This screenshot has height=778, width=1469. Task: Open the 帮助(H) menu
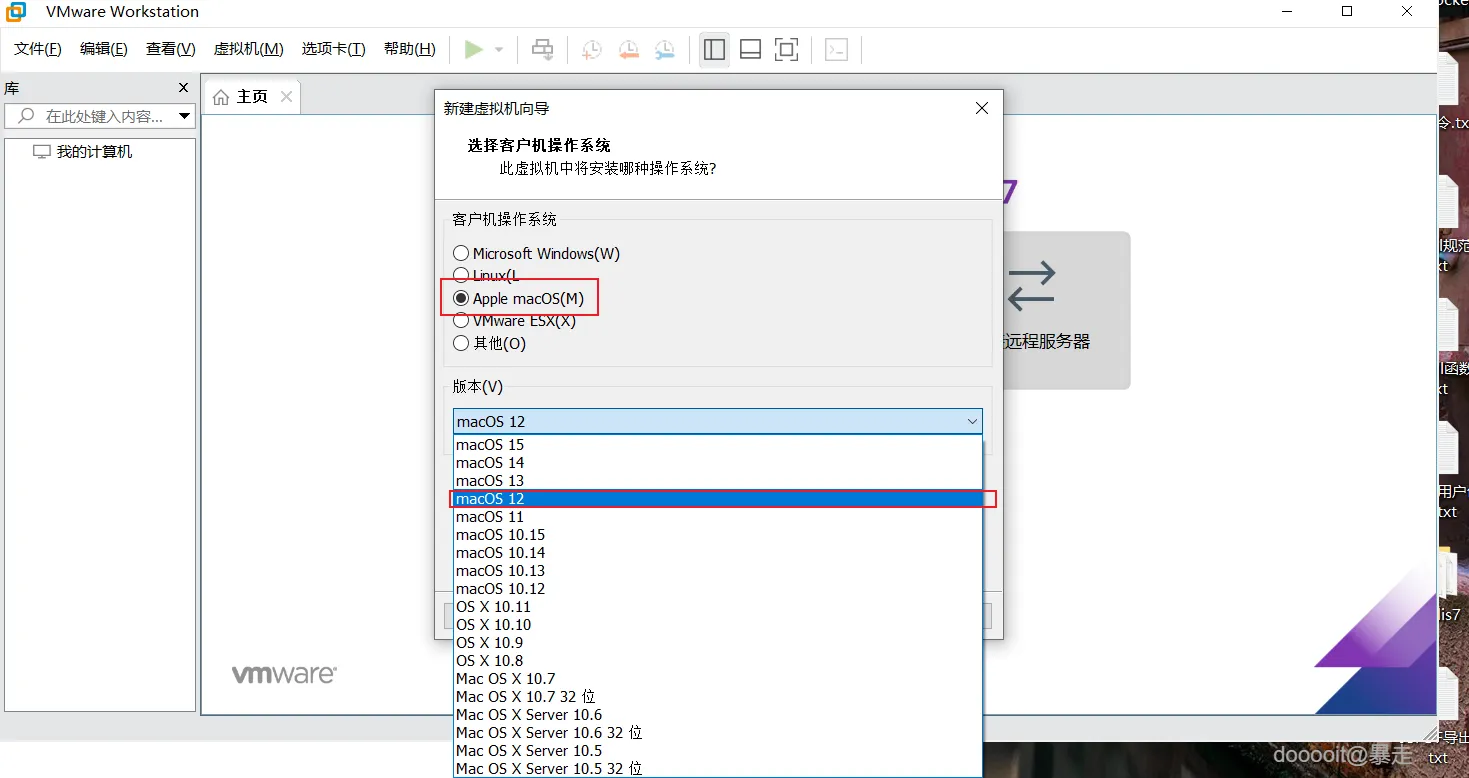tap(410, 49)
